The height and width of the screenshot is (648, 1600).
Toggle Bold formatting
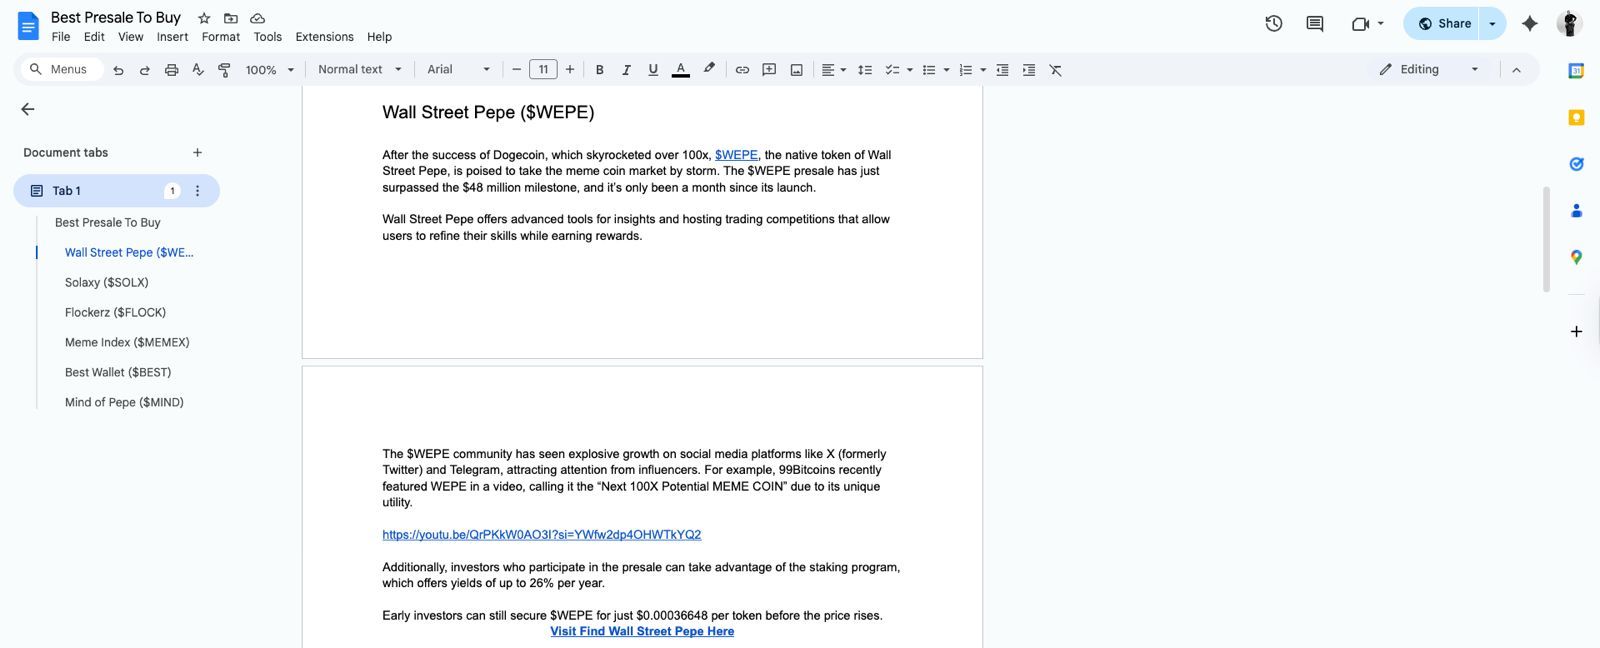pyautogui.click(x=599, y=70)
